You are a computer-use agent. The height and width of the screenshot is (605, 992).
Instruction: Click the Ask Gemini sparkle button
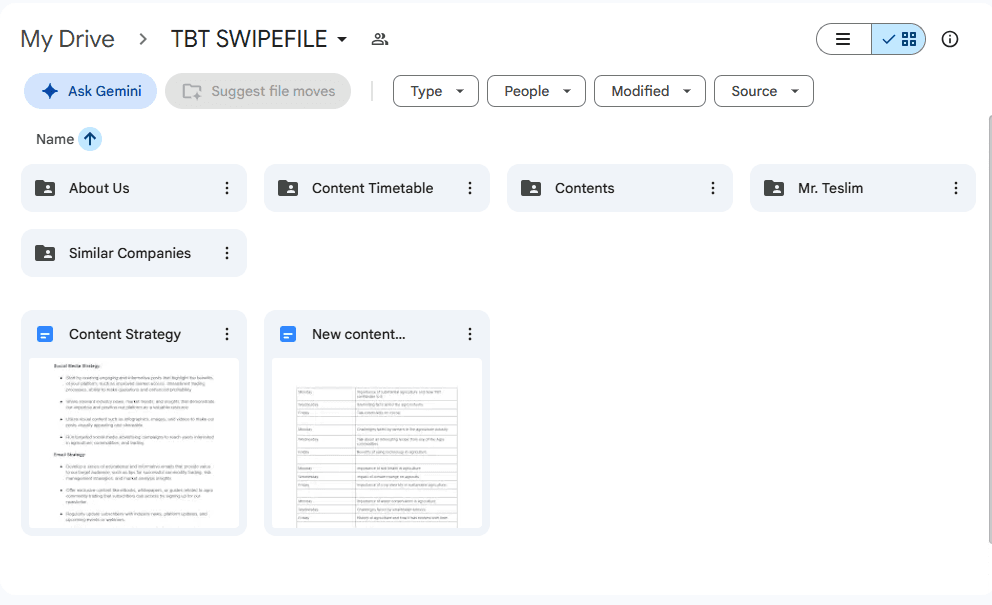pyautogui.click(x=90, y=91)
